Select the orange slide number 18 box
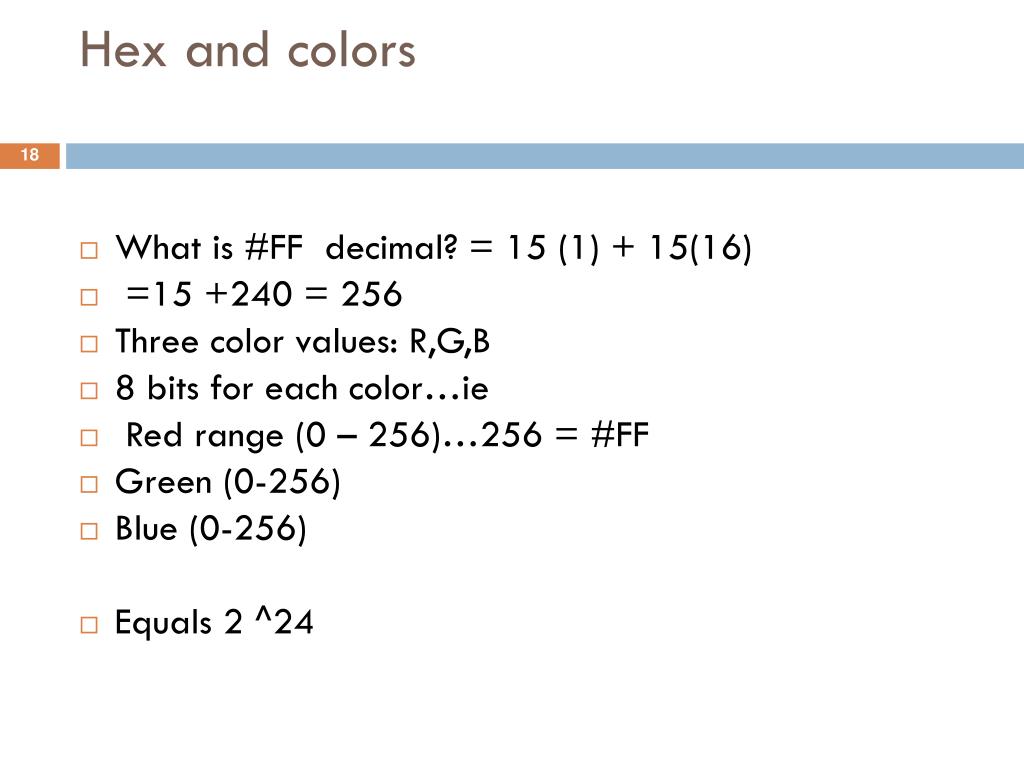This screenshot has height=768, width=1024. click(x=30, y=155)
